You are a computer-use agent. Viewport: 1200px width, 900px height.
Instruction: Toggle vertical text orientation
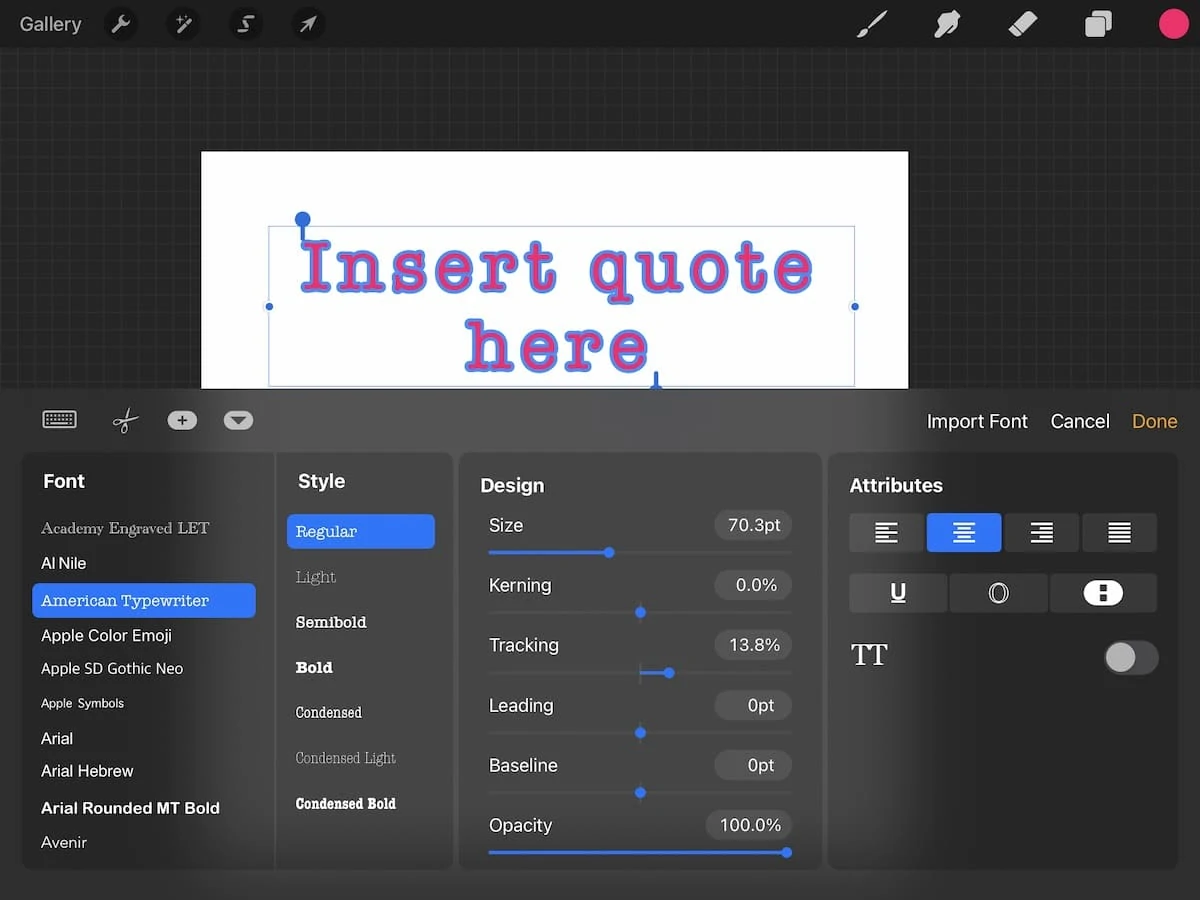[x=1103, y=593]
